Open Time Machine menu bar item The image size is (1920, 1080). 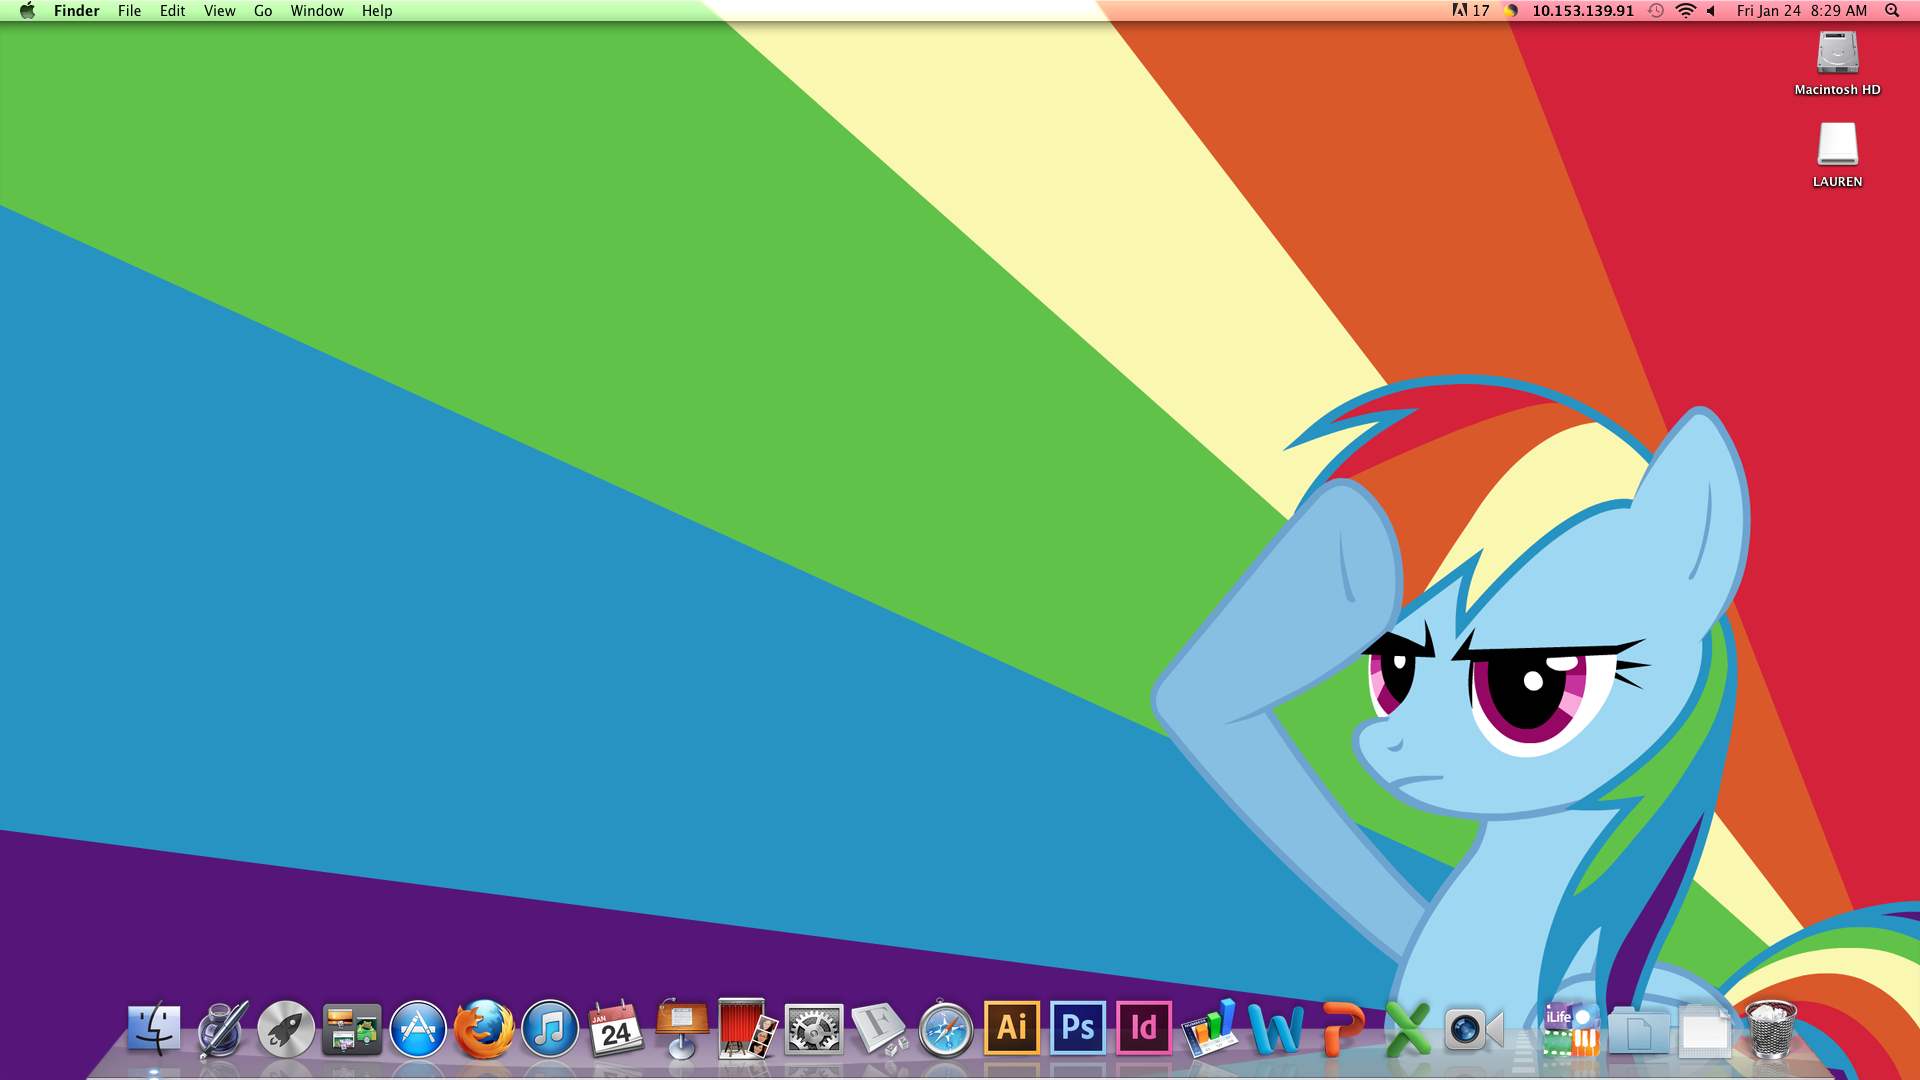tap(1656, 11)
